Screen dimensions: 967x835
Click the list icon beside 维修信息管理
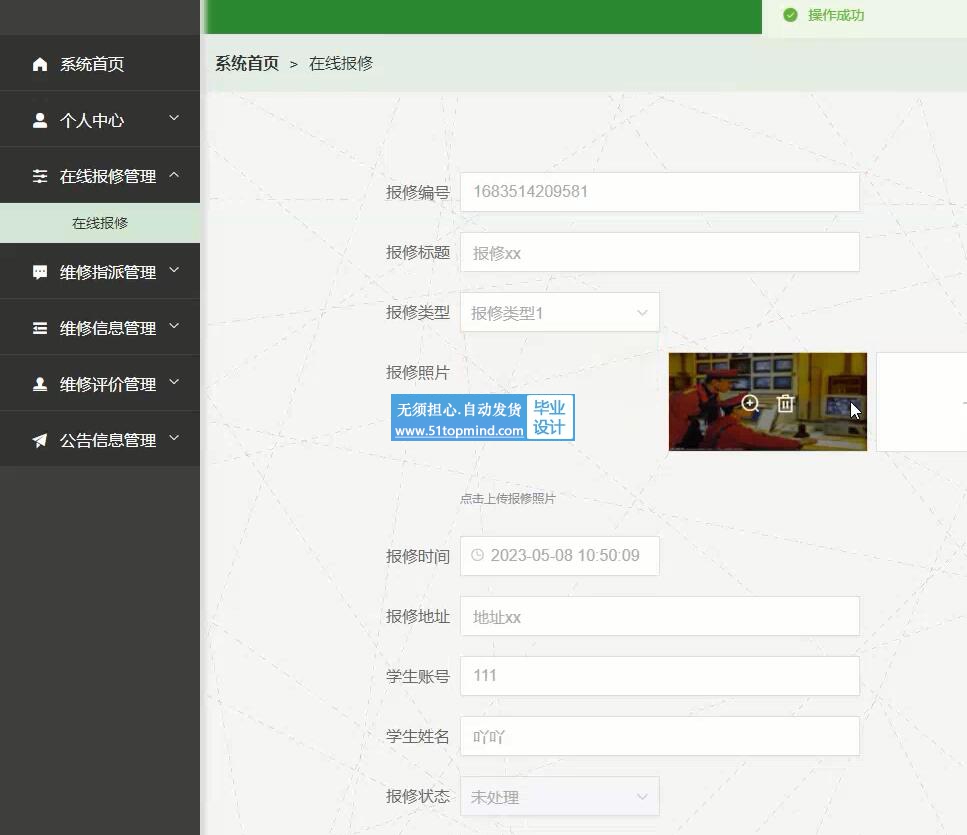coord(40,328)
